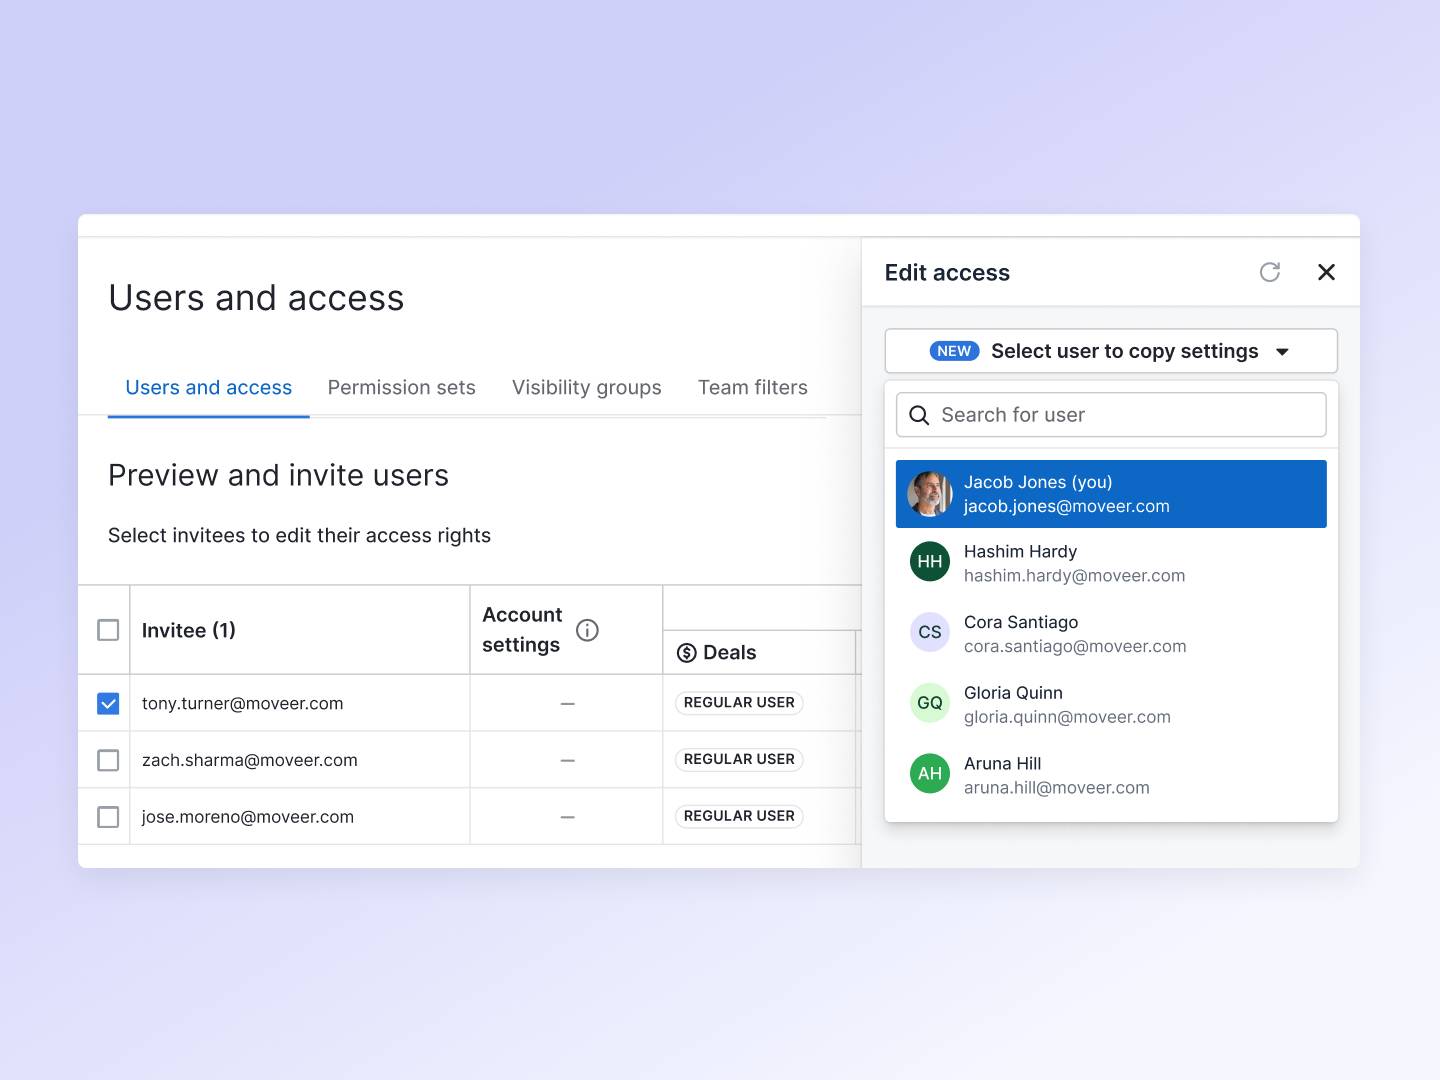The image size is (1440, 1080).
Task: Check jose.moreno@moveer.com checkbox
Action: [108, 817]
